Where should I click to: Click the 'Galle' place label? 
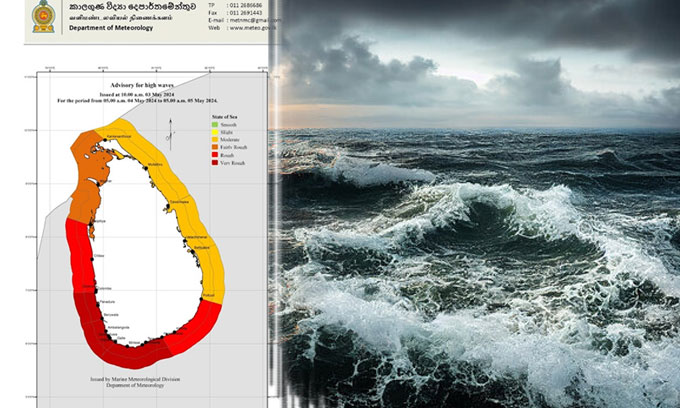[x=121, y=338]
